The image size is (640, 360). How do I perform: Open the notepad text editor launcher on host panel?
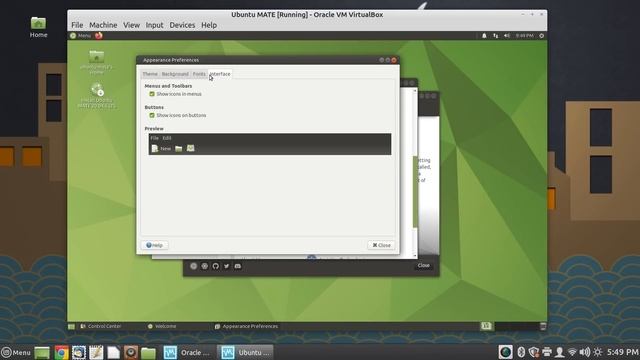coord(96,352)
